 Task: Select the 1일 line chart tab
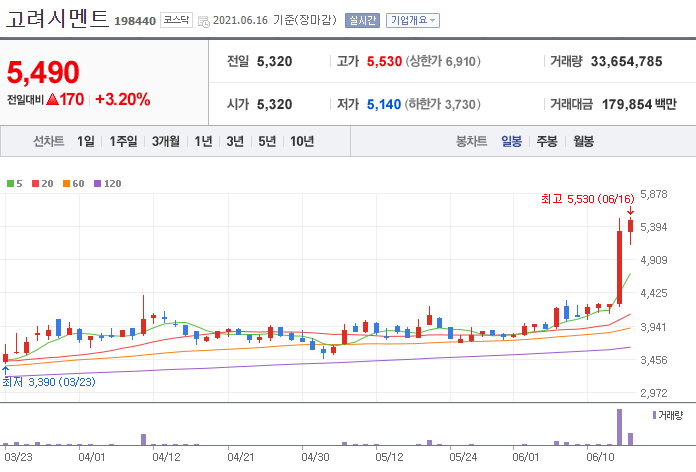86,141
